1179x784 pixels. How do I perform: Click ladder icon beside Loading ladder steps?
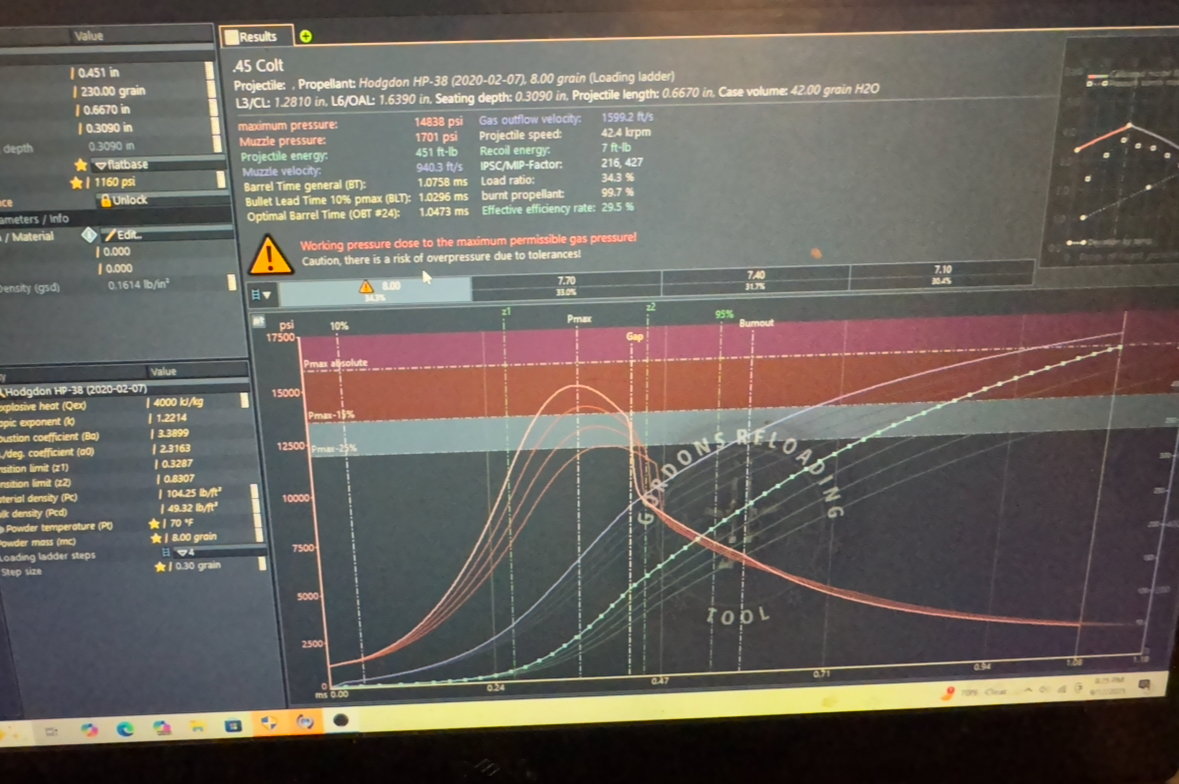167,552
